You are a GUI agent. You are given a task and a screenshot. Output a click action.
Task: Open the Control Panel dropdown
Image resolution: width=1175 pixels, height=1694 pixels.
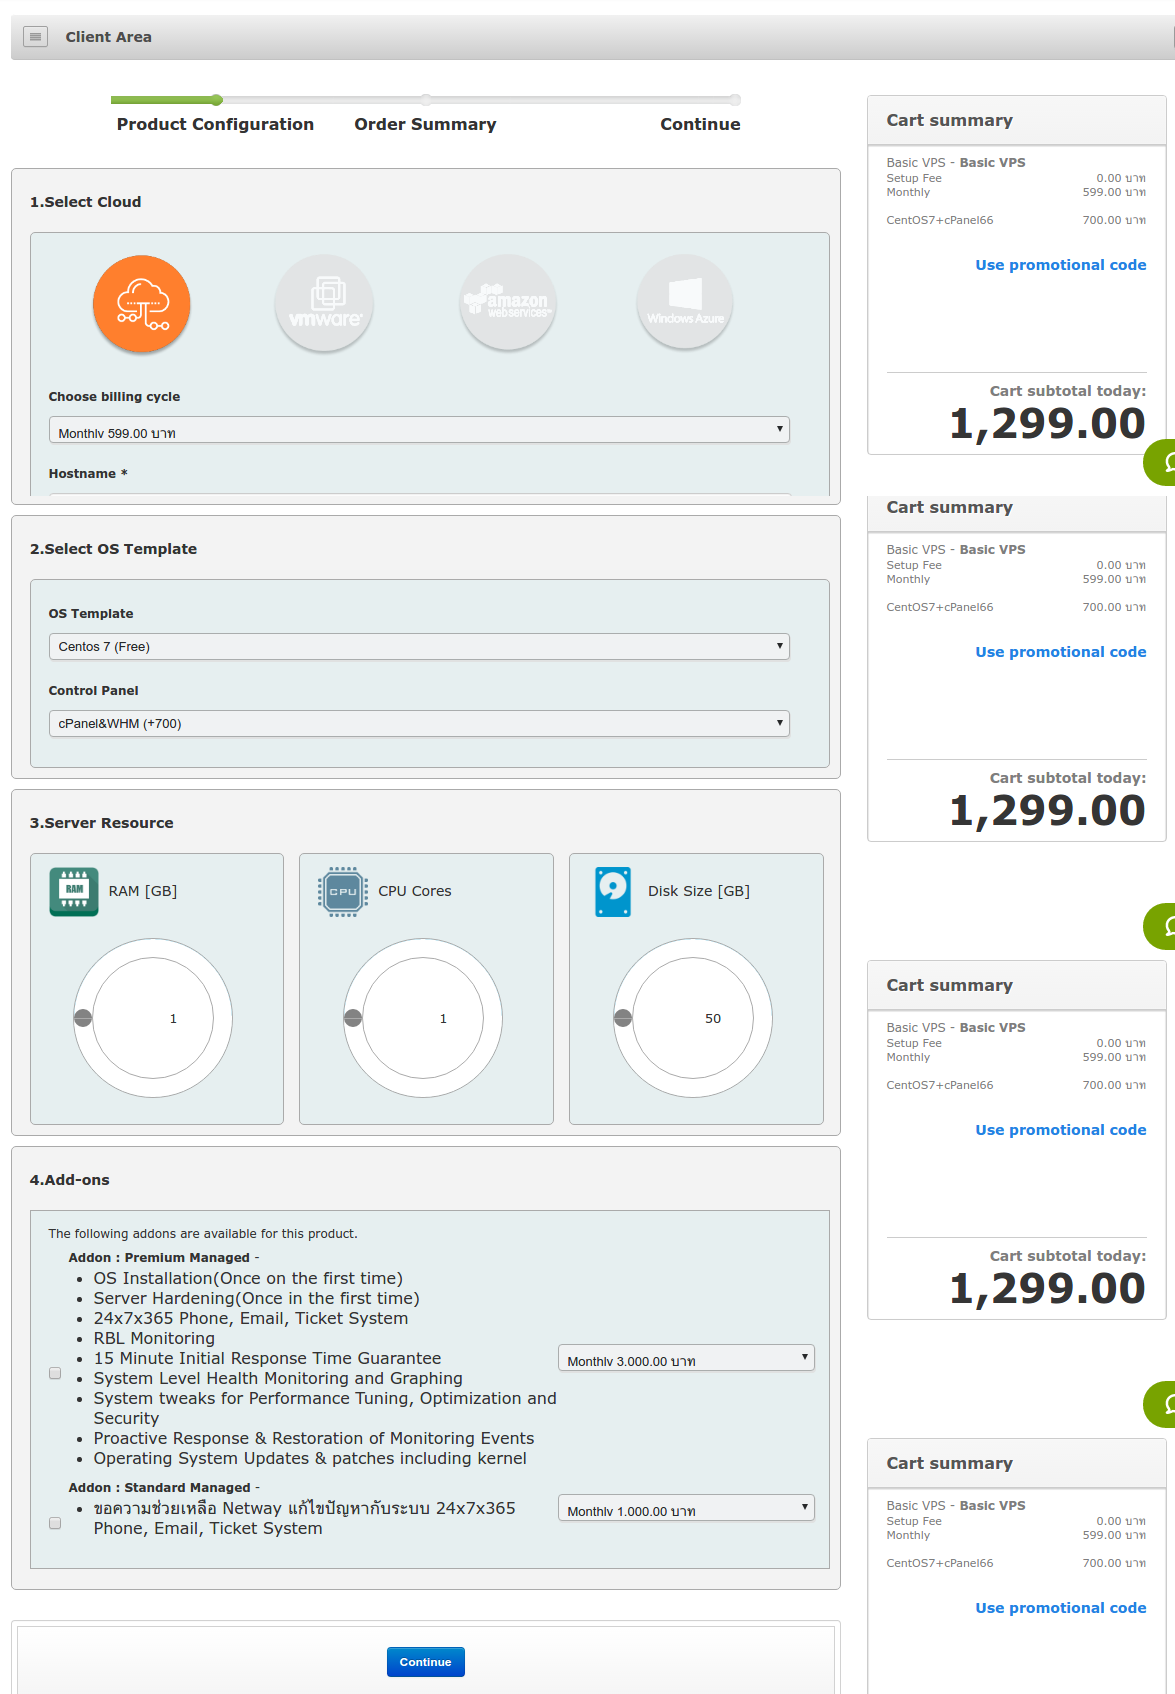point(419,724)
